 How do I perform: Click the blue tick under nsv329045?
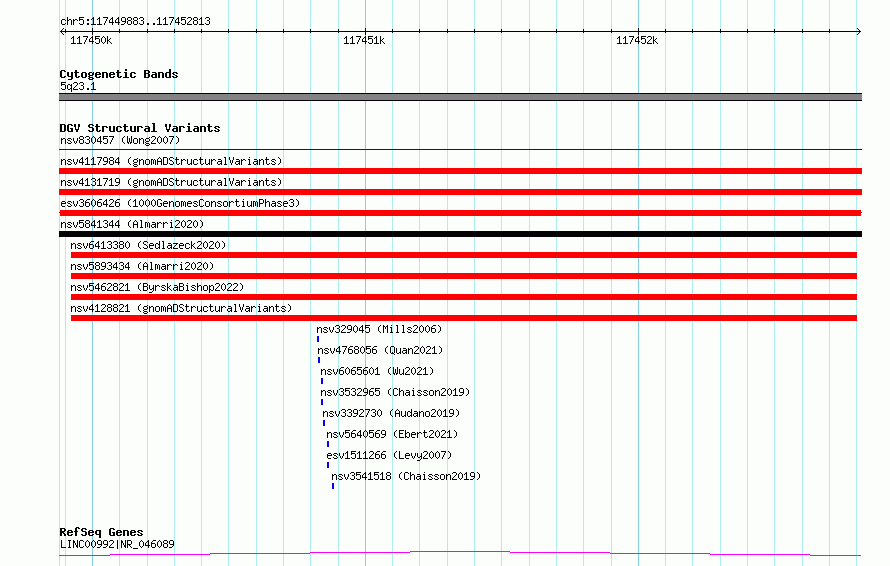click(318, 339)
